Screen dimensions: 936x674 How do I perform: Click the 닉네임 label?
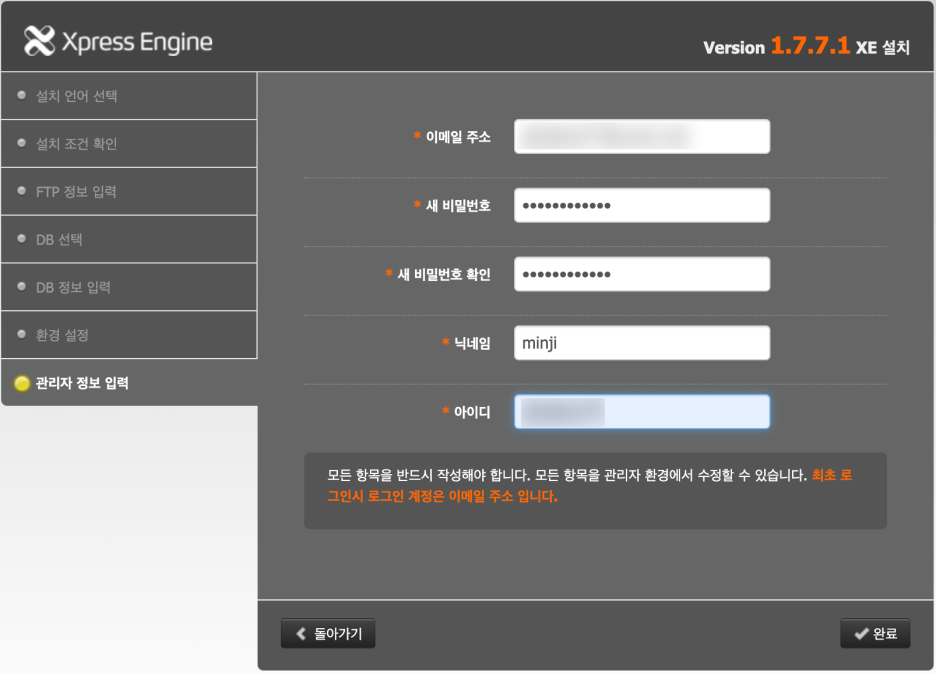tap(472, 343)
